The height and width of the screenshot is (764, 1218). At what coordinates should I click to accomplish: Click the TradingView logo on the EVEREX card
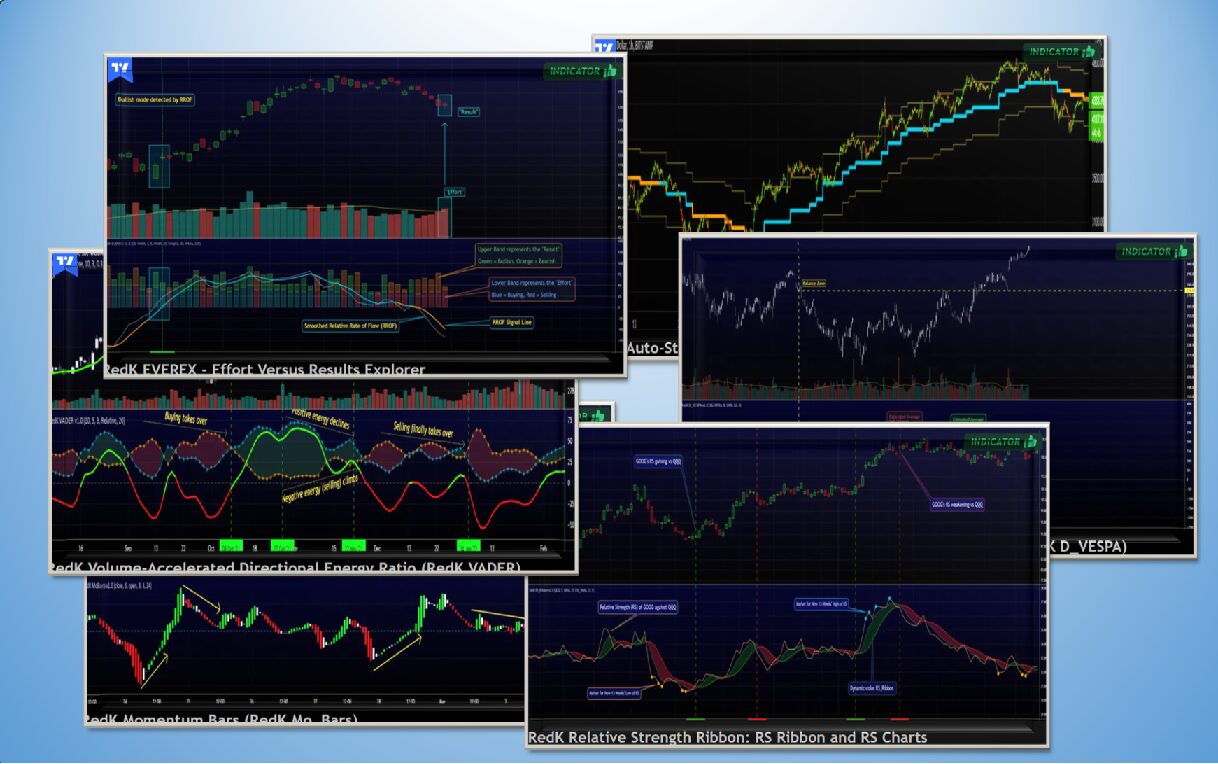(x=121, y=70)
